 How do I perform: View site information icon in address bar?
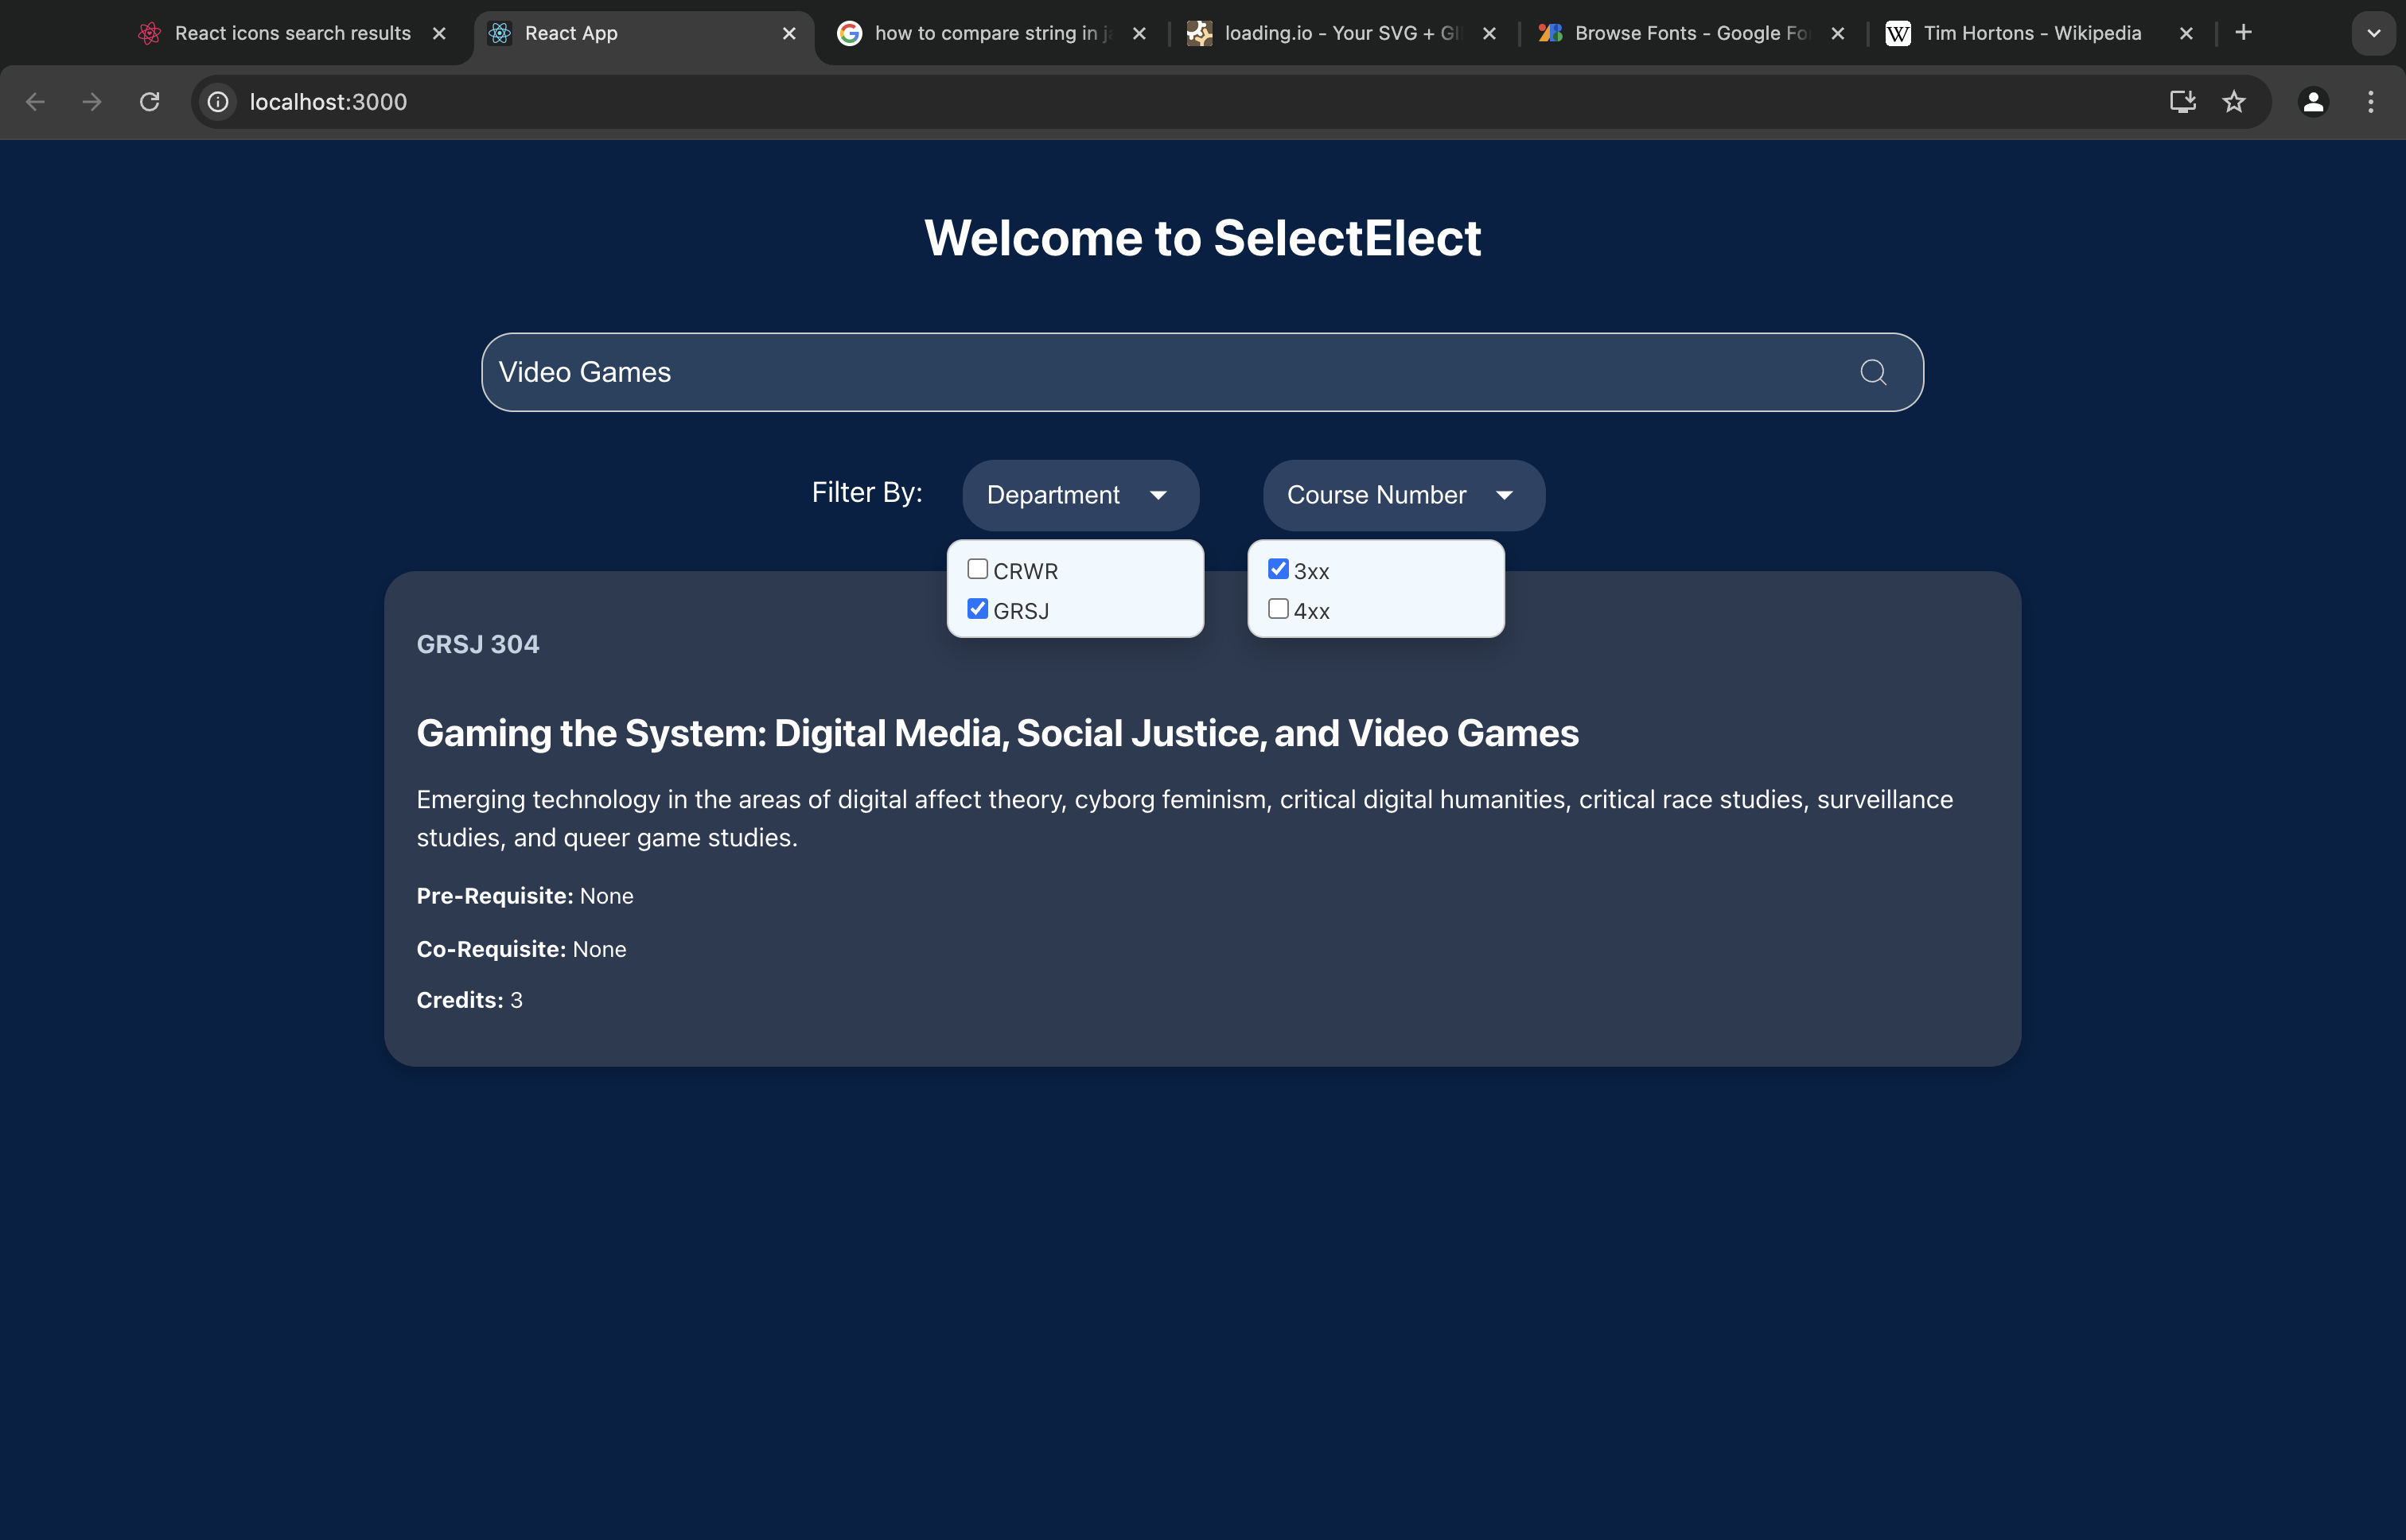tap(218, 101)
